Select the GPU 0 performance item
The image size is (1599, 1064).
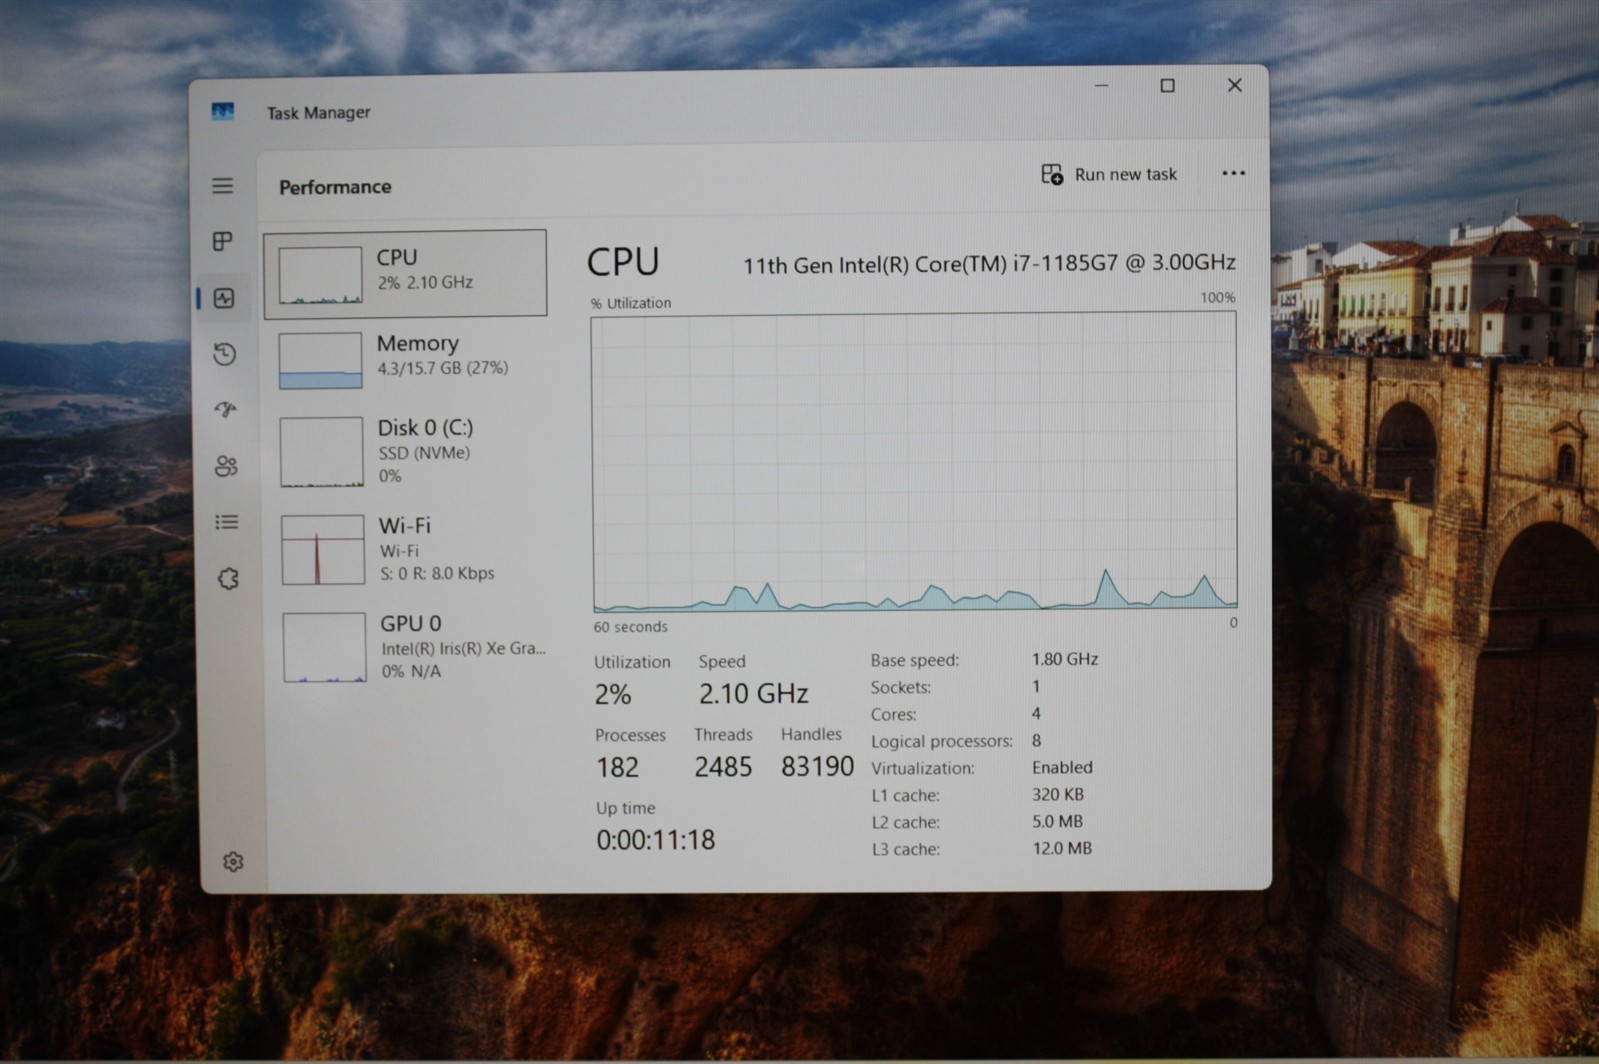409,647
